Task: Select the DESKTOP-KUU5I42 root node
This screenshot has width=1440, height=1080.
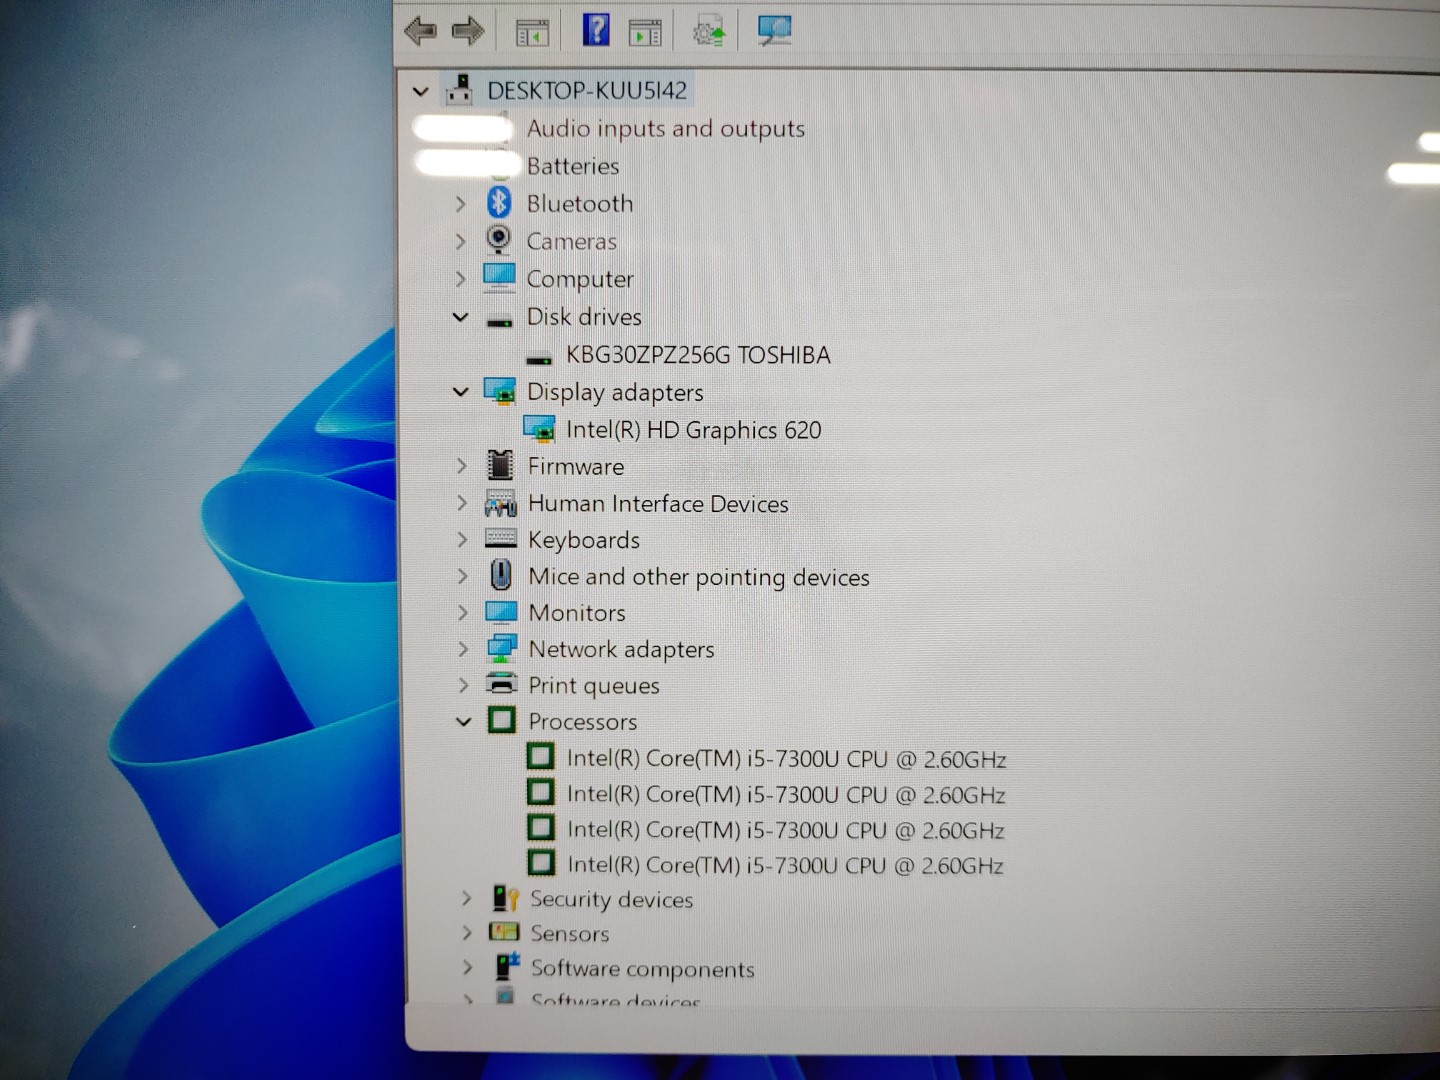Action: coord(586,91)
